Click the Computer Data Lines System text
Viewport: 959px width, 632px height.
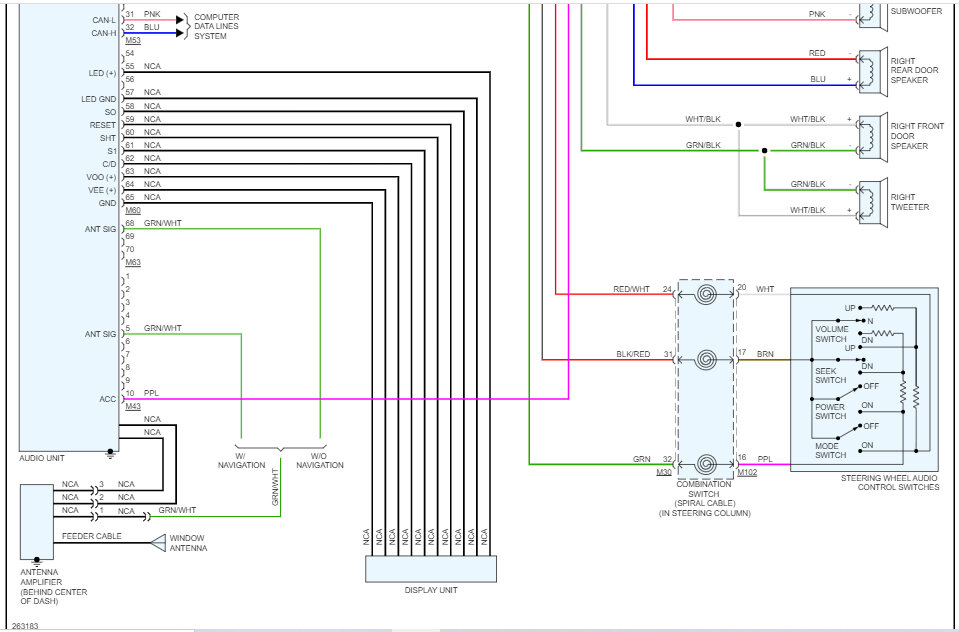217,26
